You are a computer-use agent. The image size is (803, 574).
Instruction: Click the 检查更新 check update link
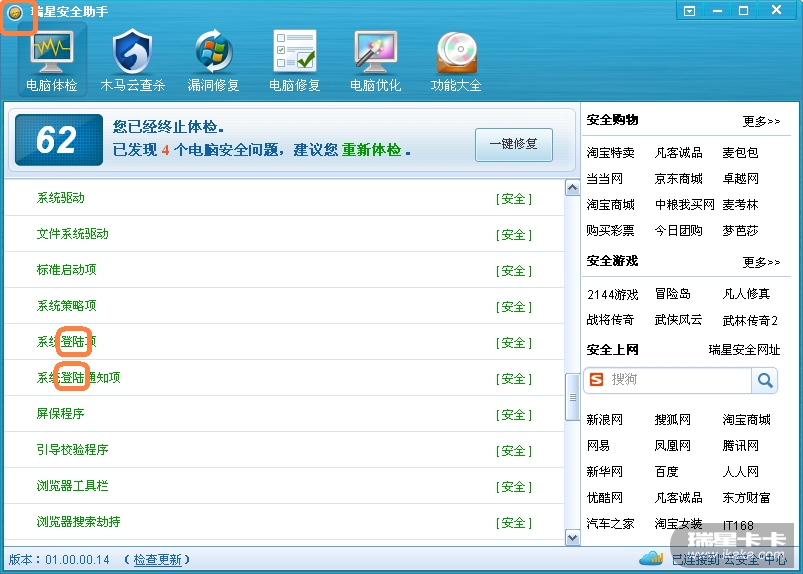tap(158, 560)
